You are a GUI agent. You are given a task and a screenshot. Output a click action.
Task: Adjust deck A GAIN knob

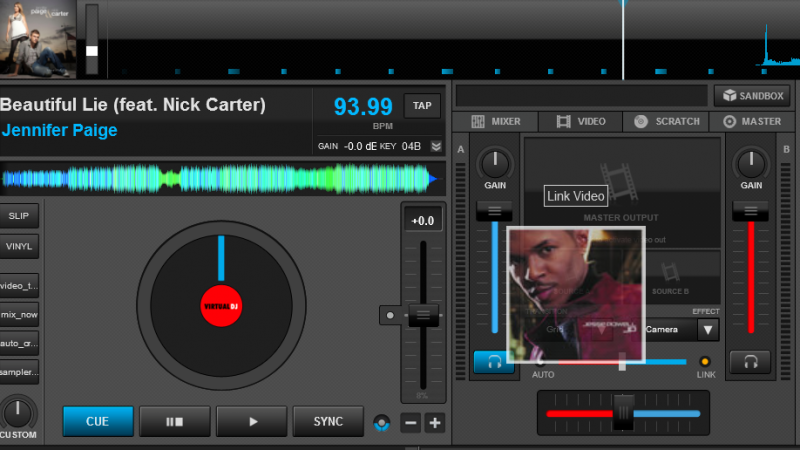pyautogui.click(x=495, y=163)
